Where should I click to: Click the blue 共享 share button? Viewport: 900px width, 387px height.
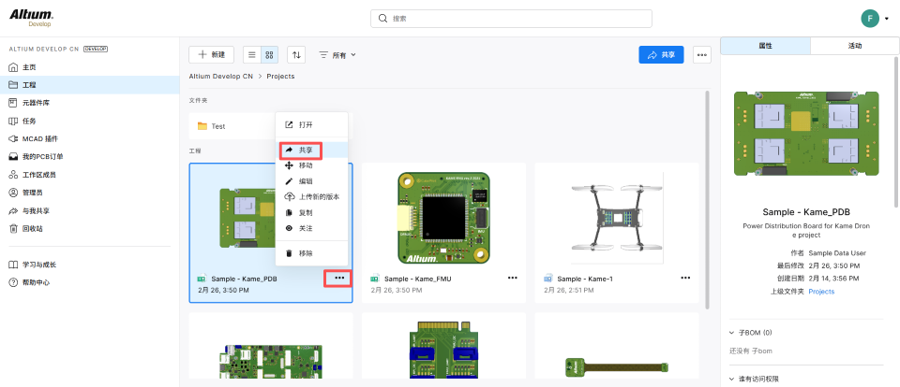coord(661,55)
